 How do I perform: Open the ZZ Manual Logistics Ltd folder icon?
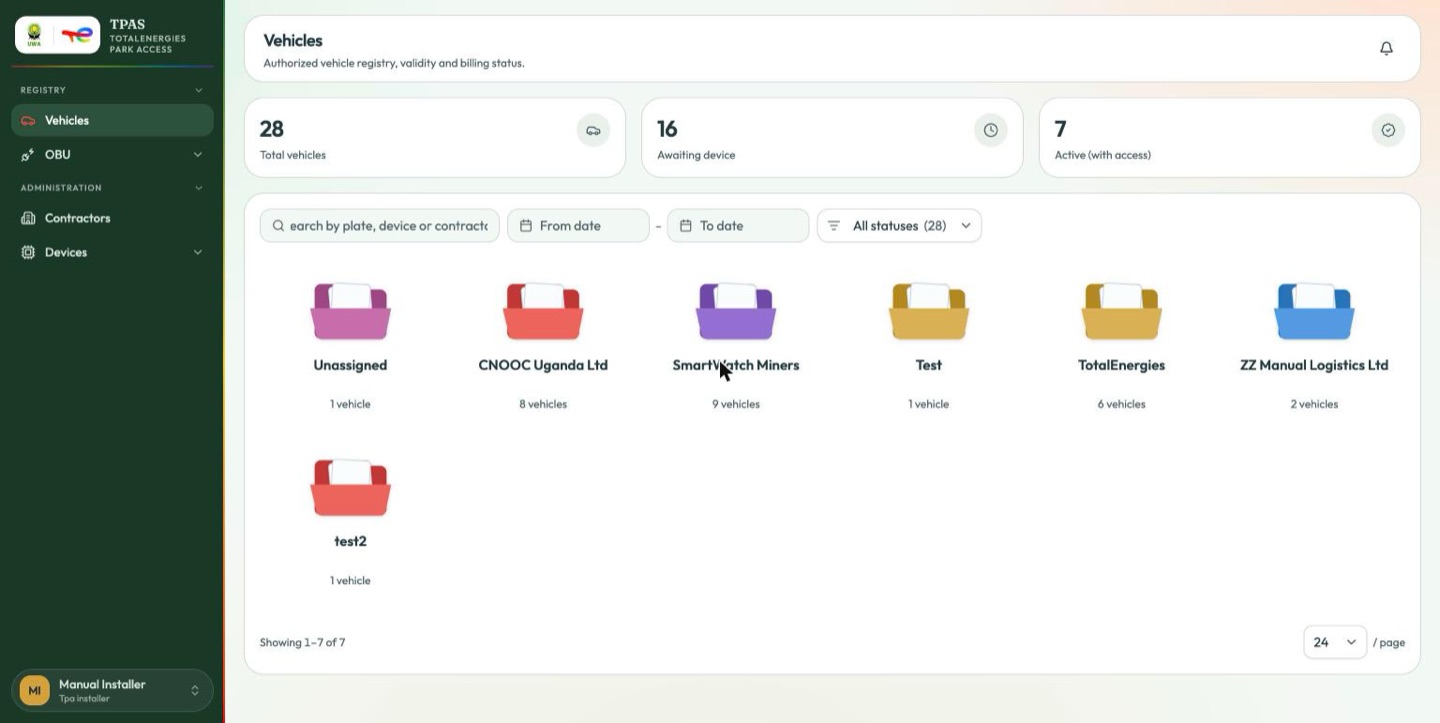[1314, 311]
